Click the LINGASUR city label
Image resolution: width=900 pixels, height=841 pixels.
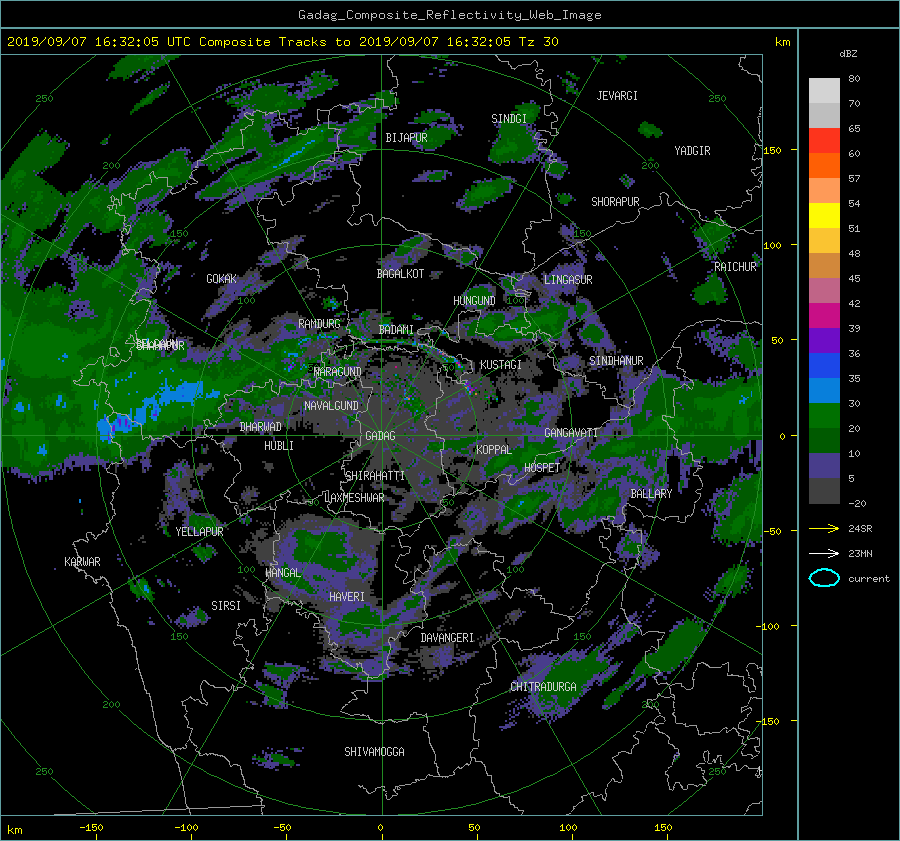pyautogui.click(x=568, y=280)
